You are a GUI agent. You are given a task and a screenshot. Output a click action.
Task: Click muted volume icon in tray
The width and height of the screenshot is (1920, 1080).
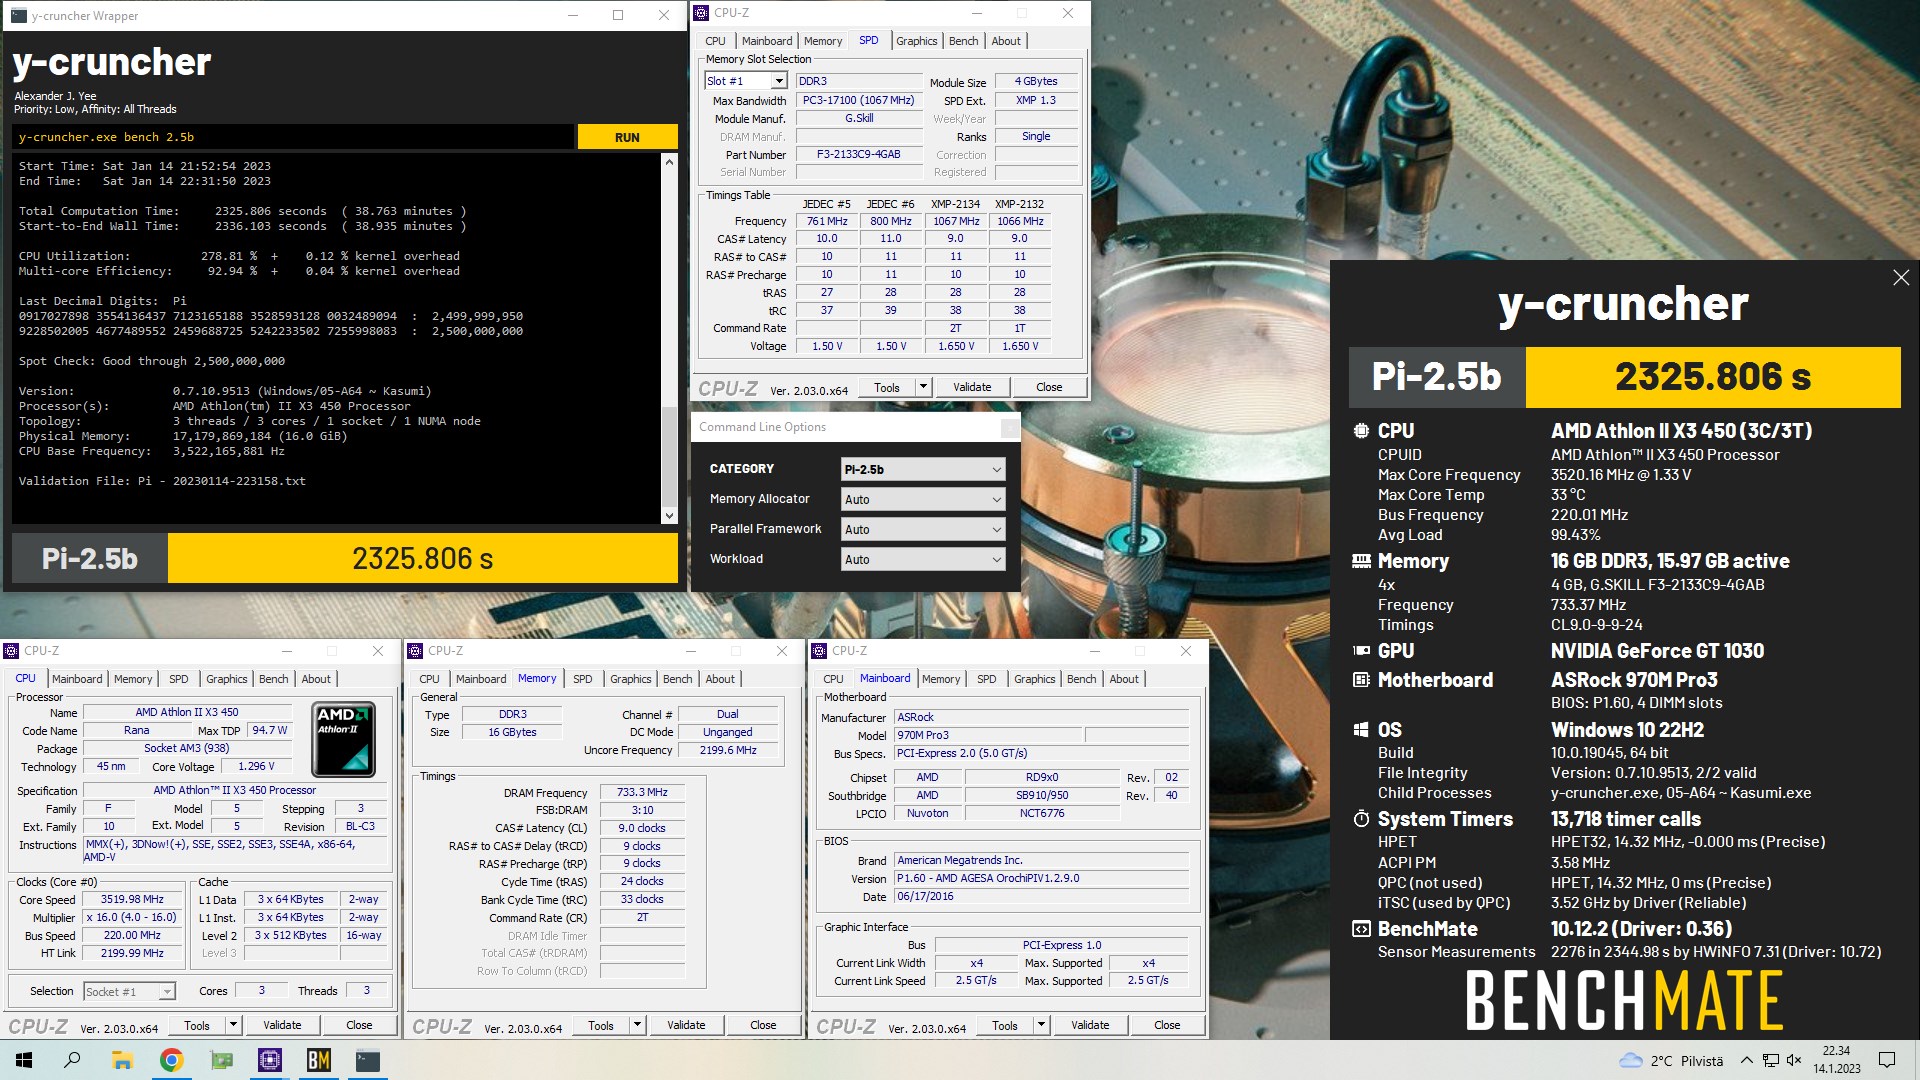[1794, 1061]
